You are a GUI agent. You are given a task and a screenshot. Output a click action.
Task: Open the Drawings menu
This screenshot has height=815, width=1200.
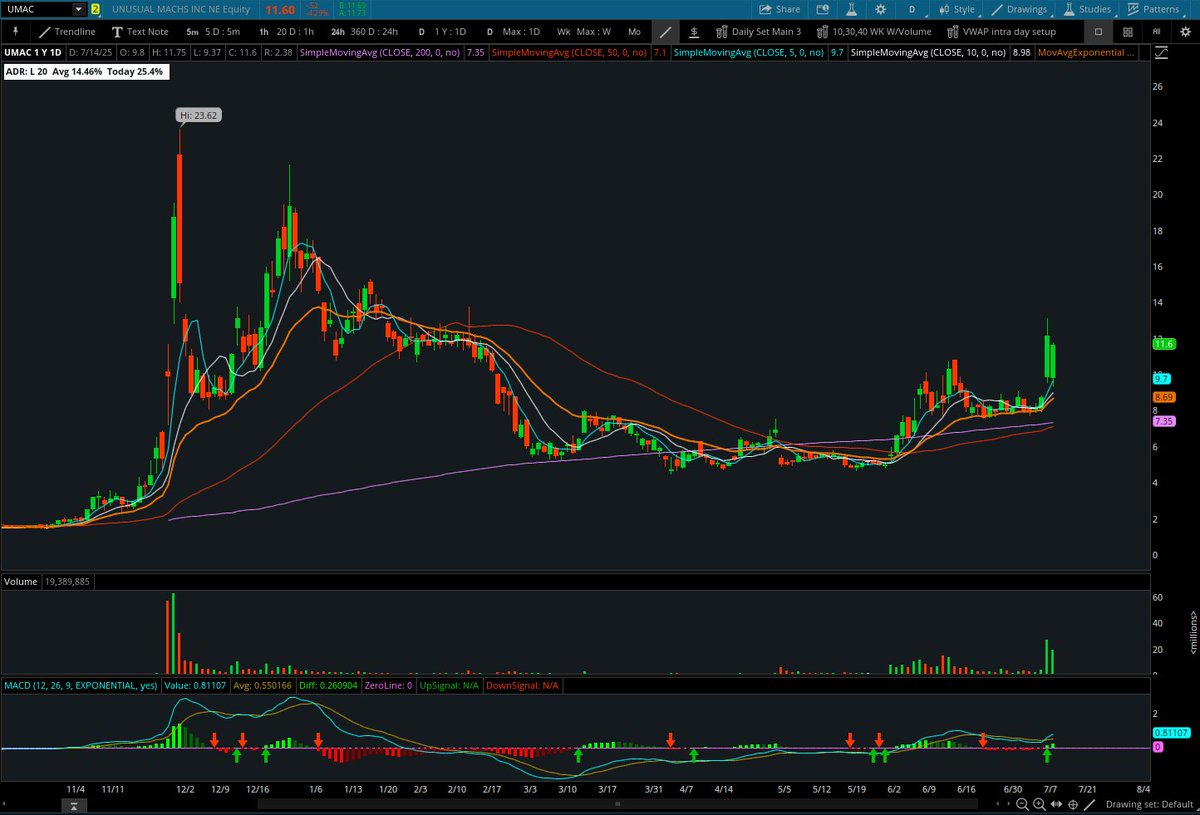(x=1018, y=9)
